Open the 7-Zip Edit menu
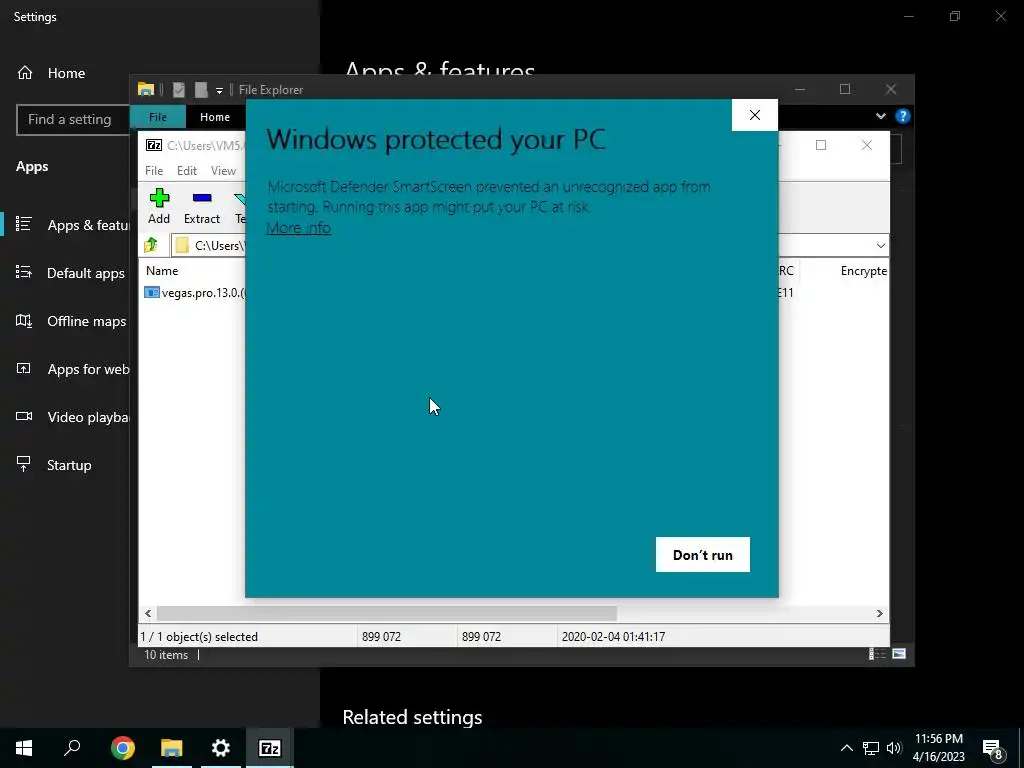 (x=187, y=170)
